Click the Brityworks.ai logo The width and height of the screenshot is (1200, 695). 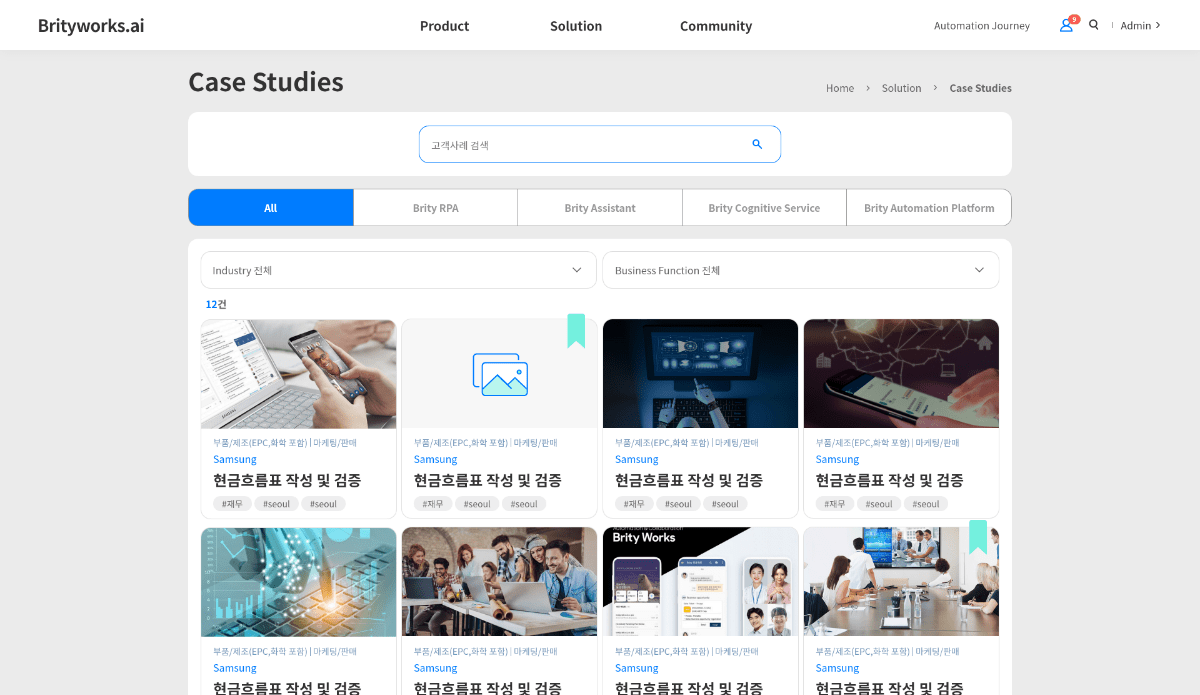click(x=91, y=26)
